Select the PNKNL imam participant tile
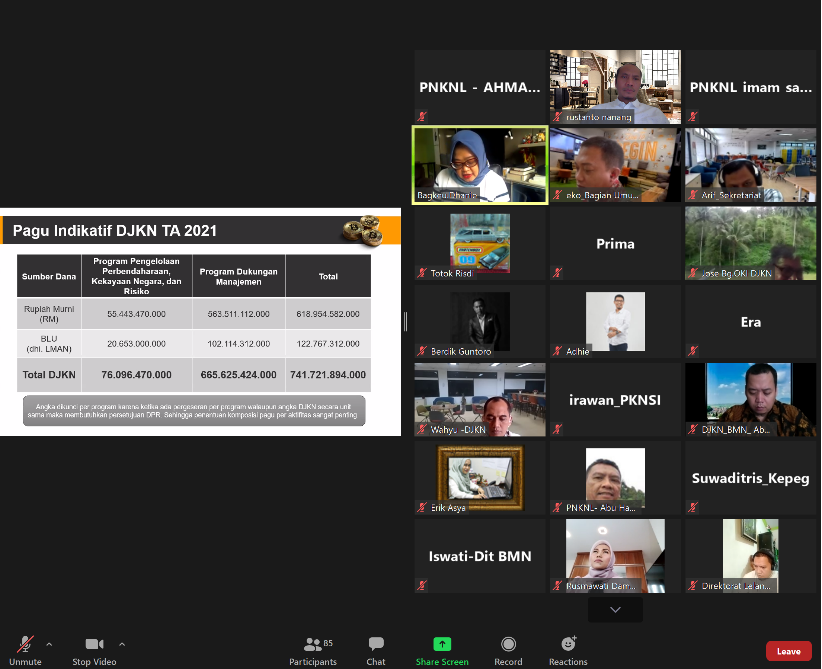Image resolution: width=822 pixels, height=669 pixels. (x=750, y=87)
